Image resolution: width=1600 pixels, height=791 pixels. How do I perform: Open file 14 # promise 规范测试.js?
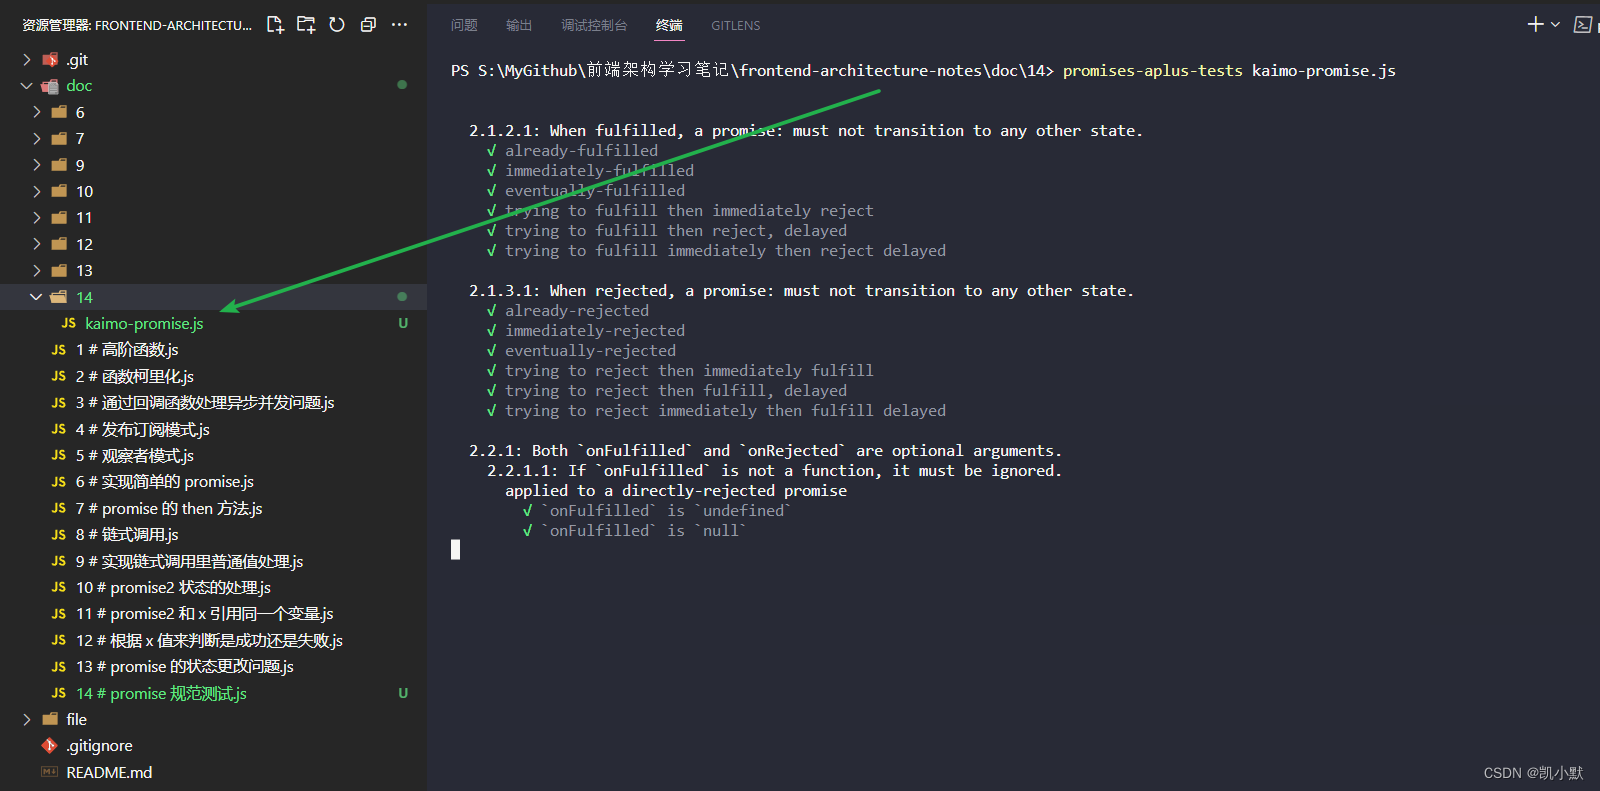(161, 694)
